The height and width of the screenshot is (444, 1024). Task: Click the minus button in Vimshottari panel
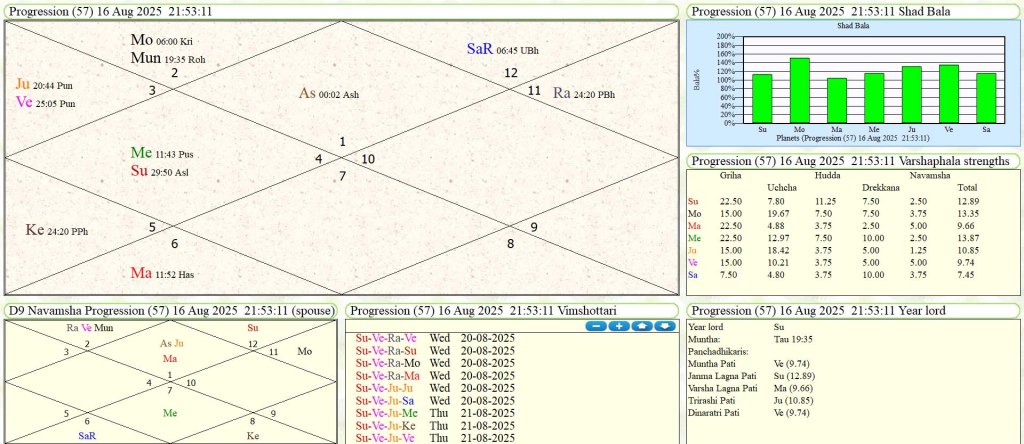click(x=595, y=326)
